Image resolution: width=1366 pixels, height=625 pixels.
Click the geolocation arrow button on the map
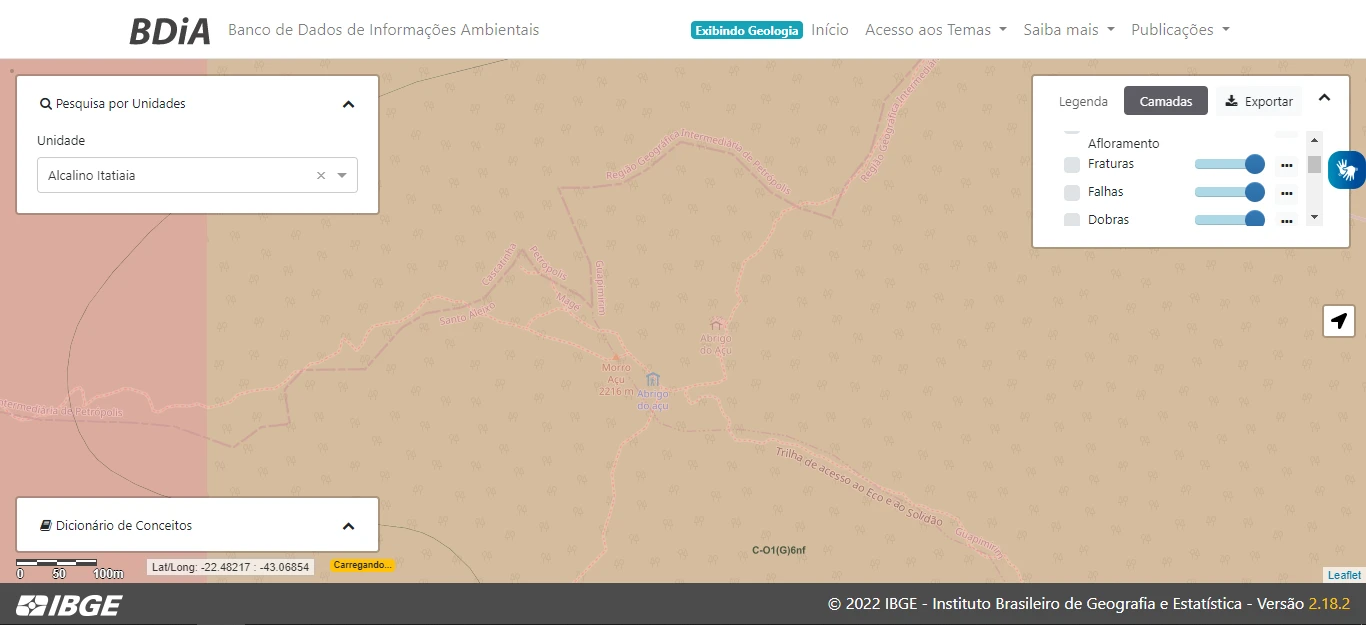pos(1339,321)
